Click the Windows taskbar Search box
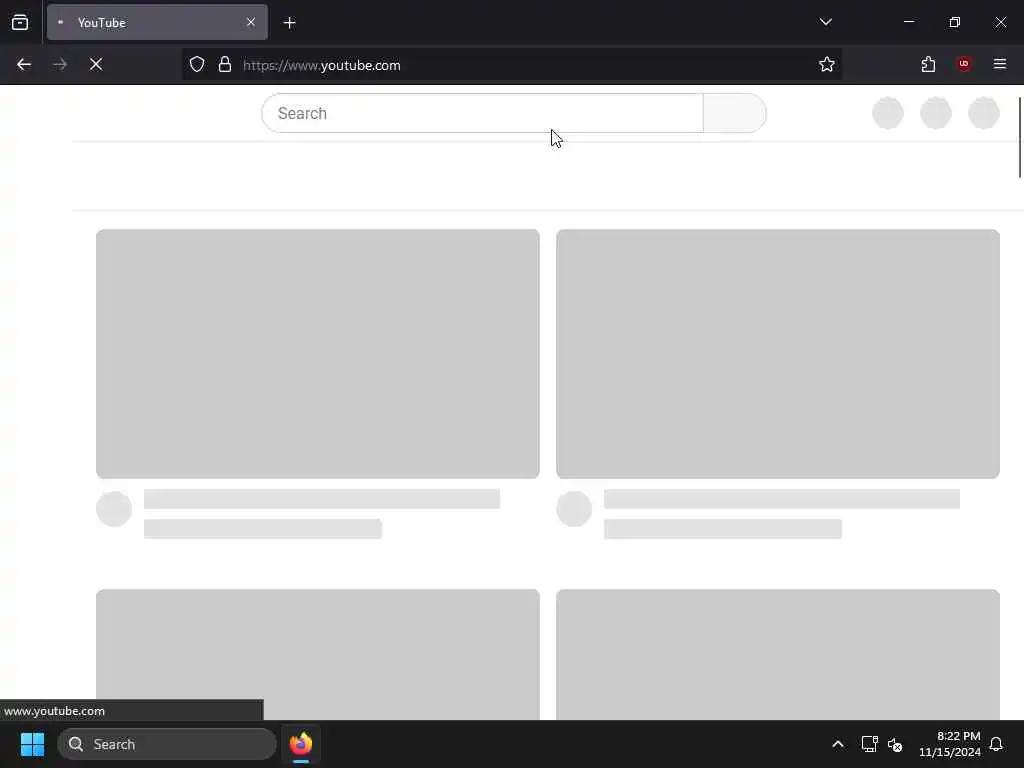This screenshot has height=768, width=1024. [x=167, y=744]
